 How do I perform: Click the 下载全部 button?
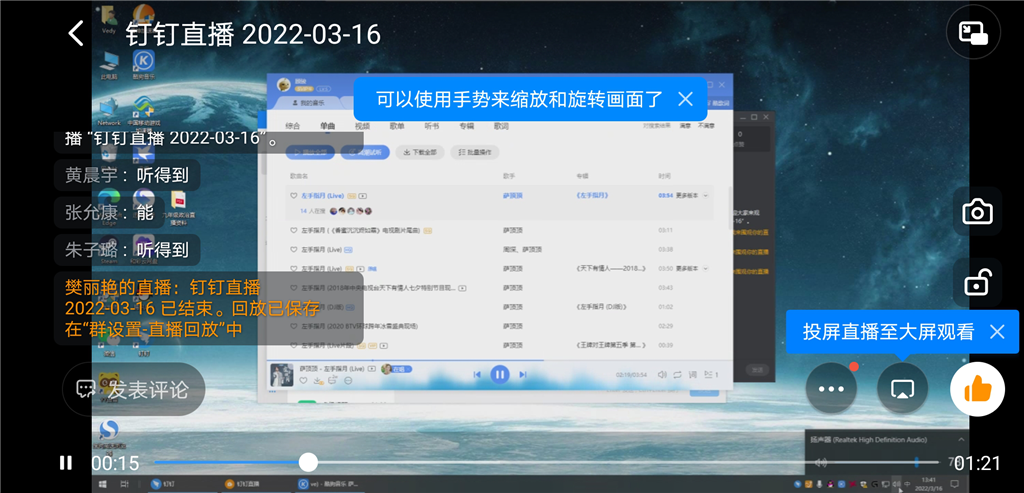click(x=420, y=152)
